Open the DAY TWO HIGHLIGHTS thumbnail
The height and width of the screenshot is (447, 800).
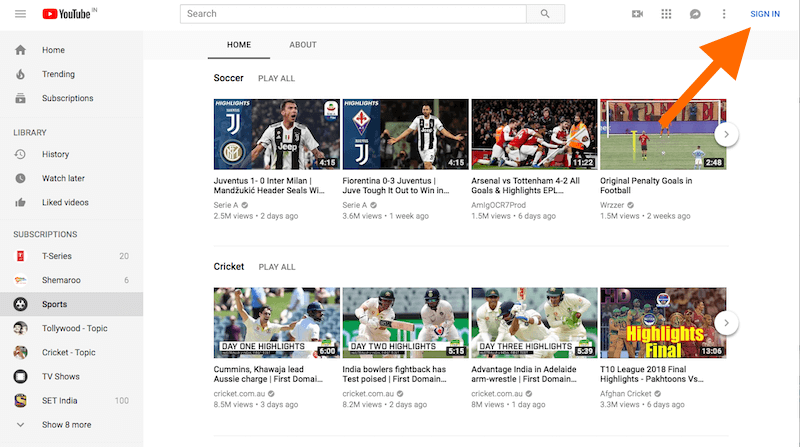tap(406, 322)
